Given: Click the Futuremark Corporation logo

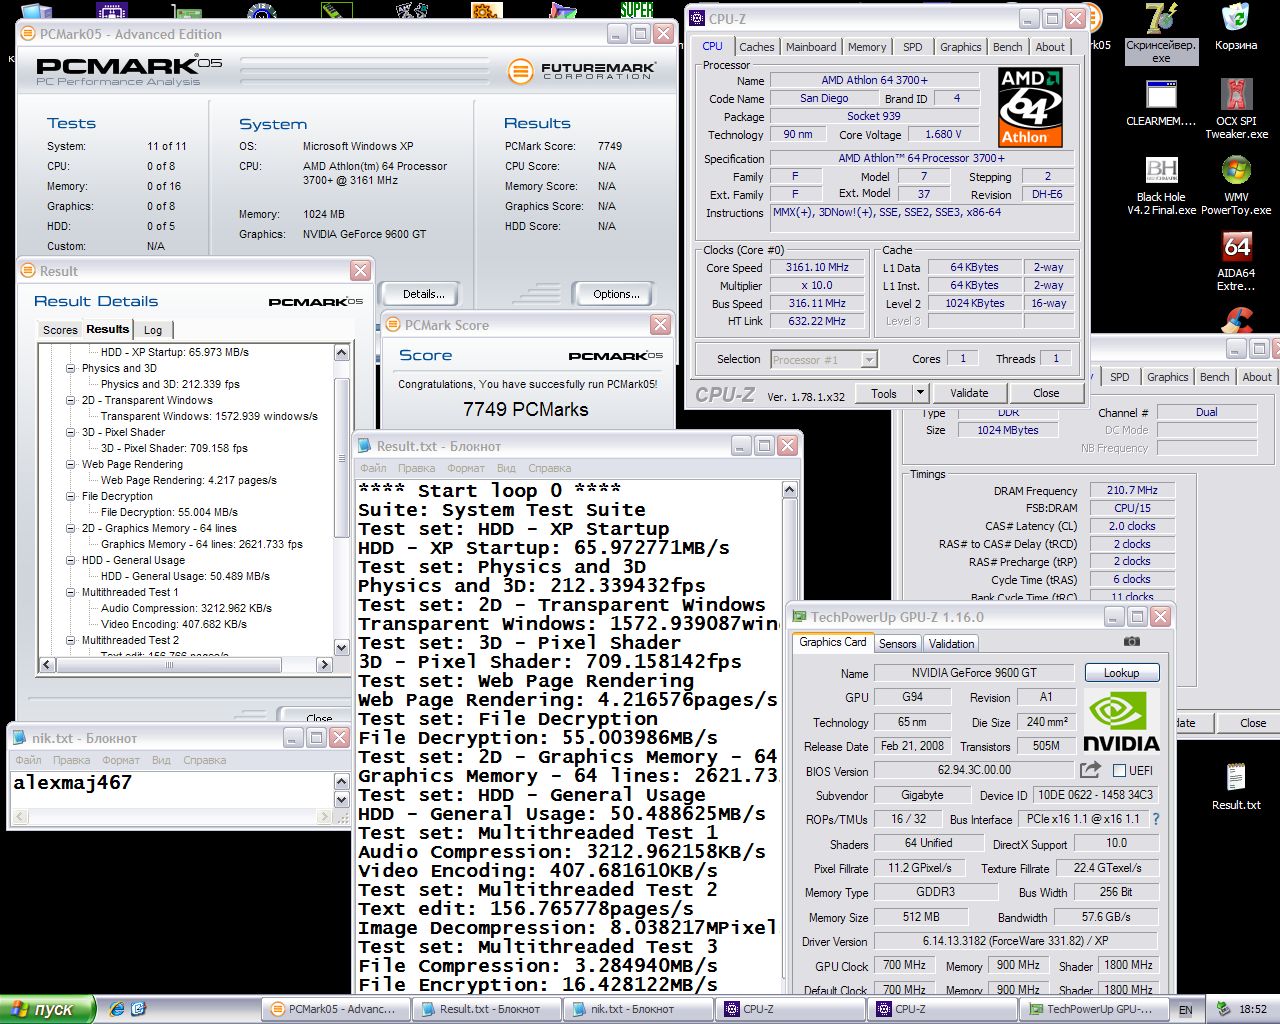Looking at the screenshot, I should pos(582,71).
